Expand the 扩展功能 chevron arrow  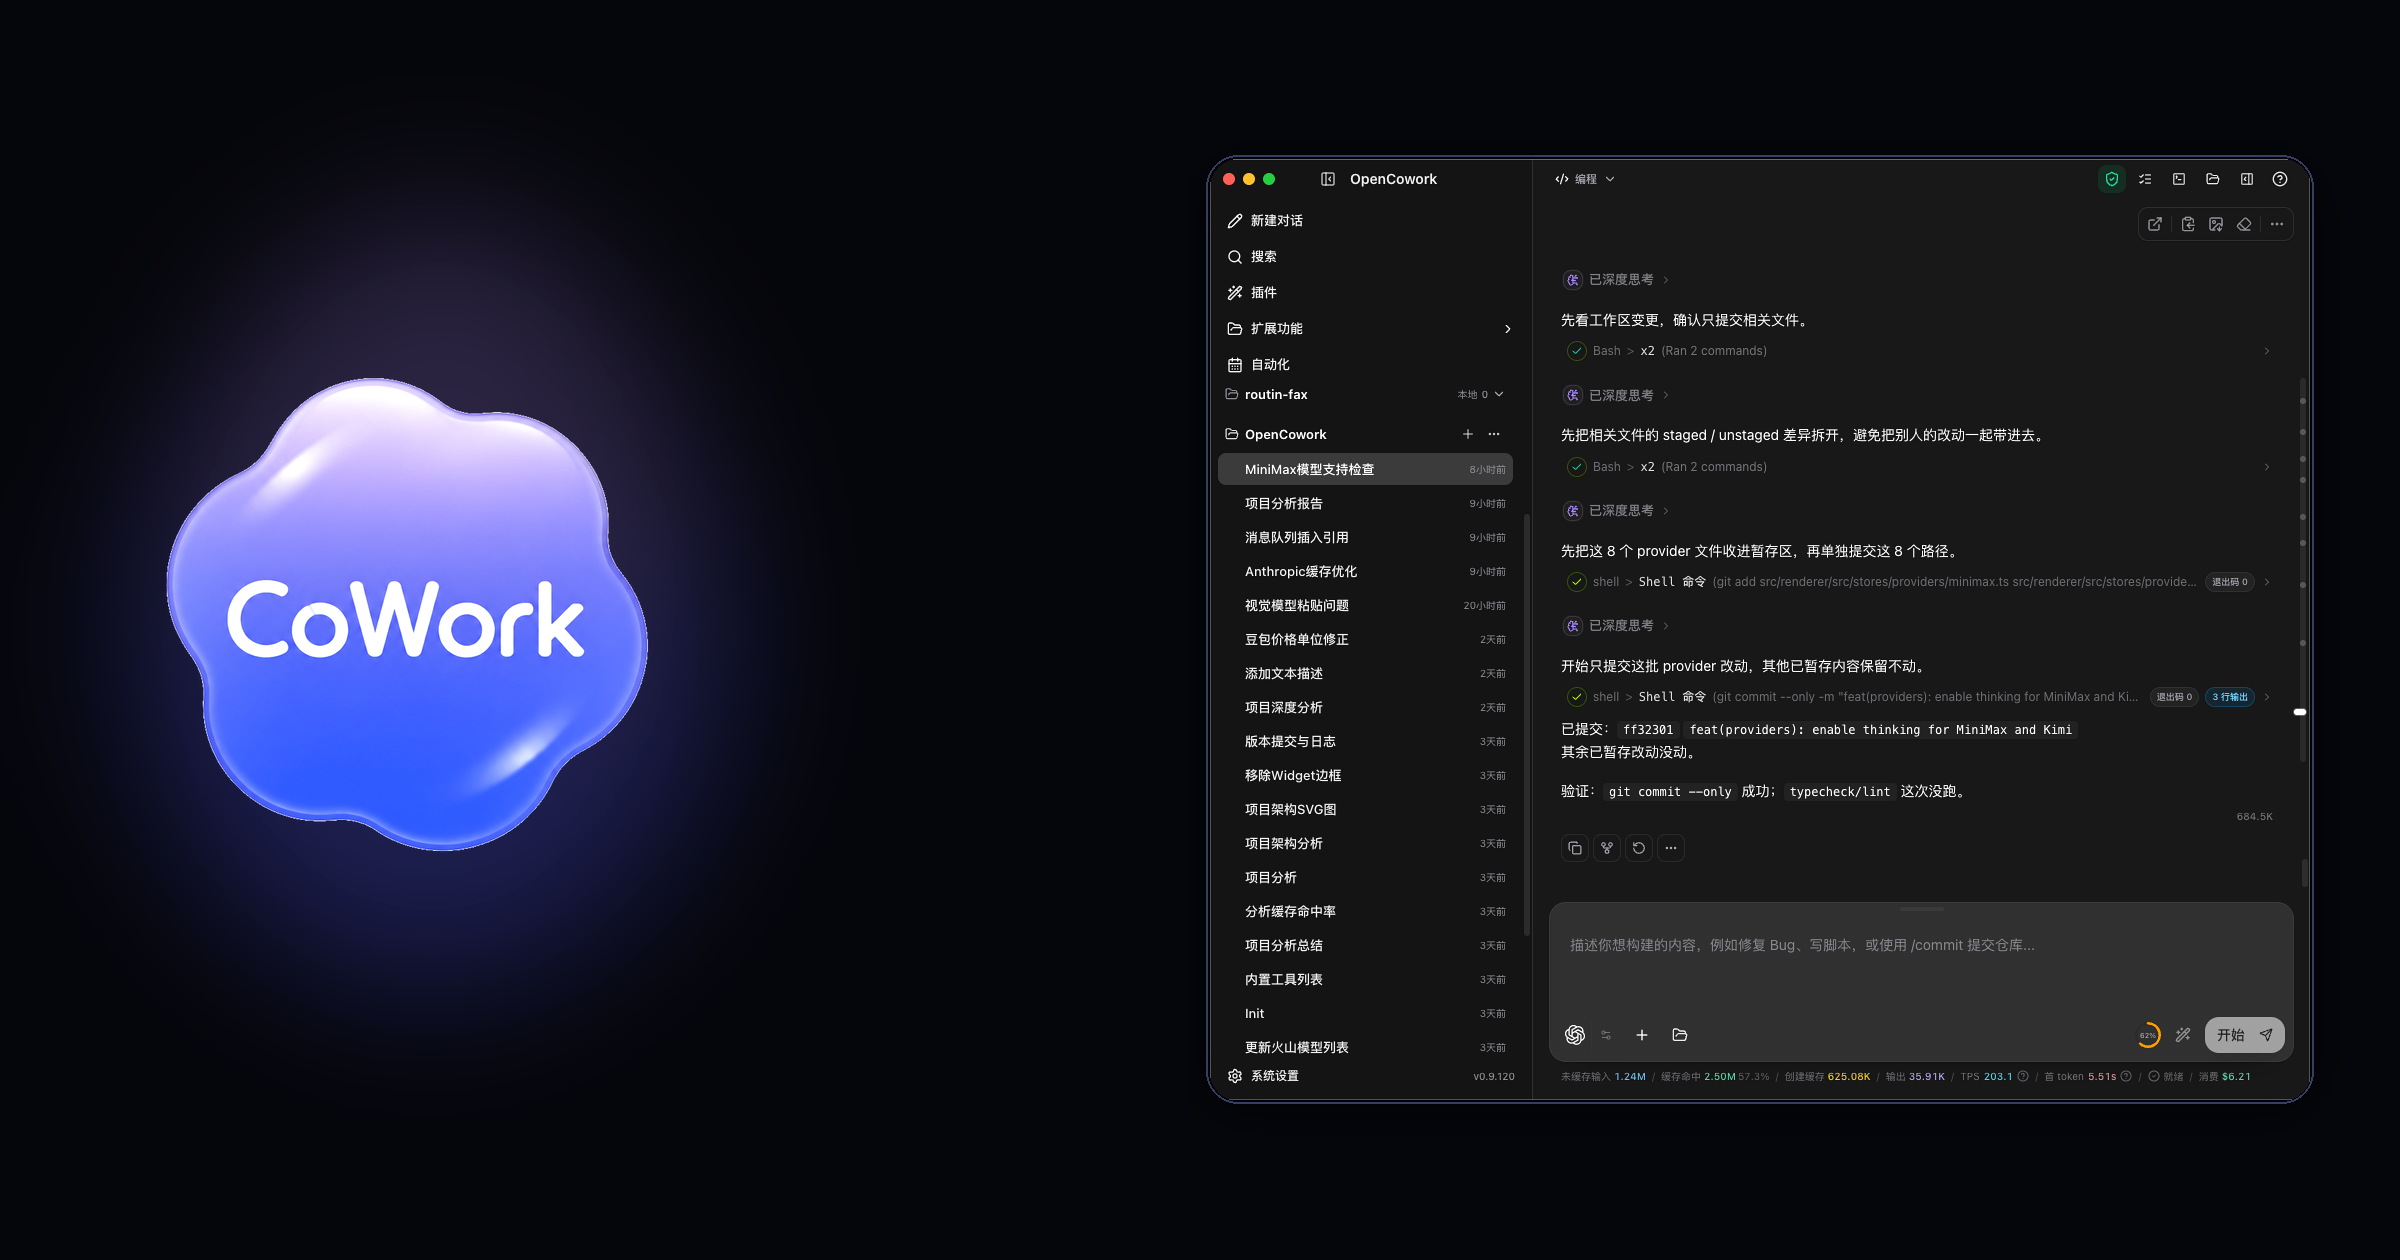click(x=1508, y=329)
